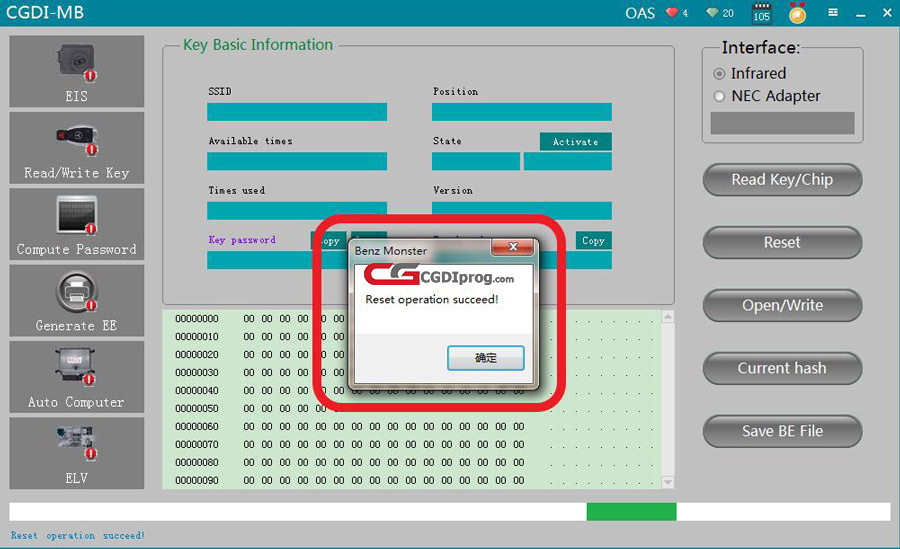Image resolution: width=900 pixels, height=549 pixels.
Task: Close the Benz Monster dialog
Action: click(513, 247)
